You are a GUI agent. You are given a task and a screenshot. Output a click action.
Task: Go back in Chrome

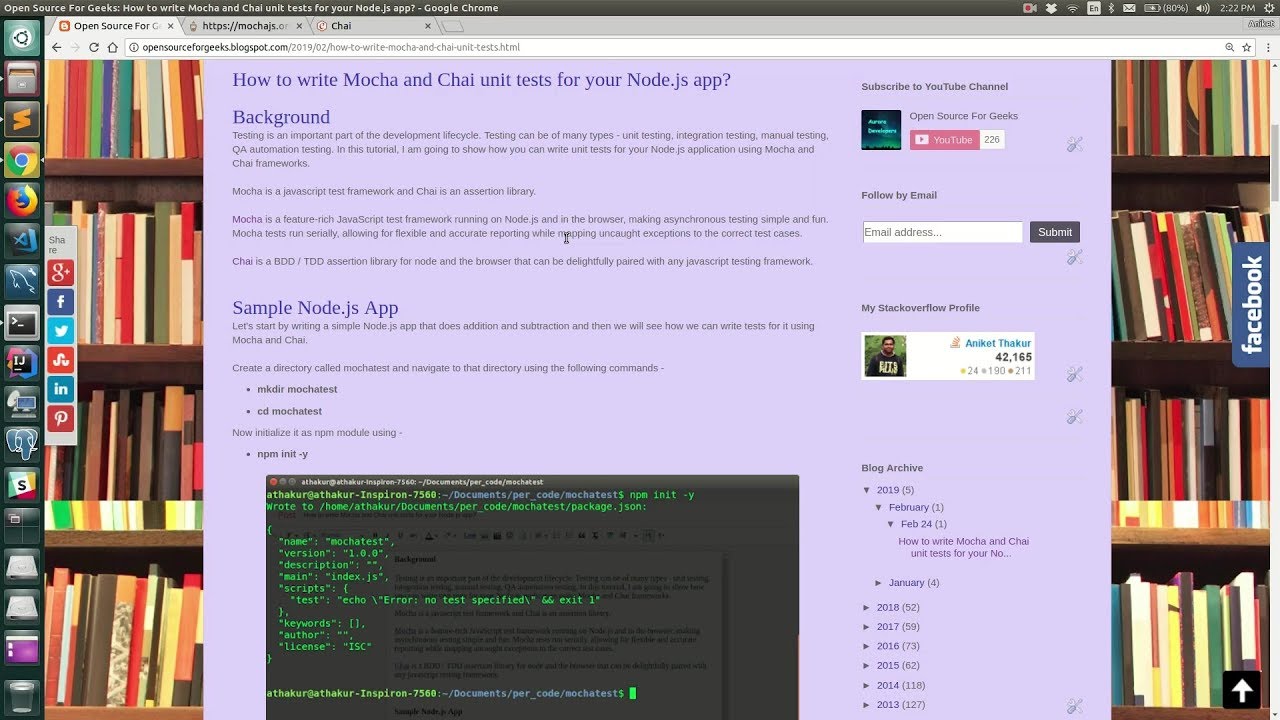(x=57, y=47)
